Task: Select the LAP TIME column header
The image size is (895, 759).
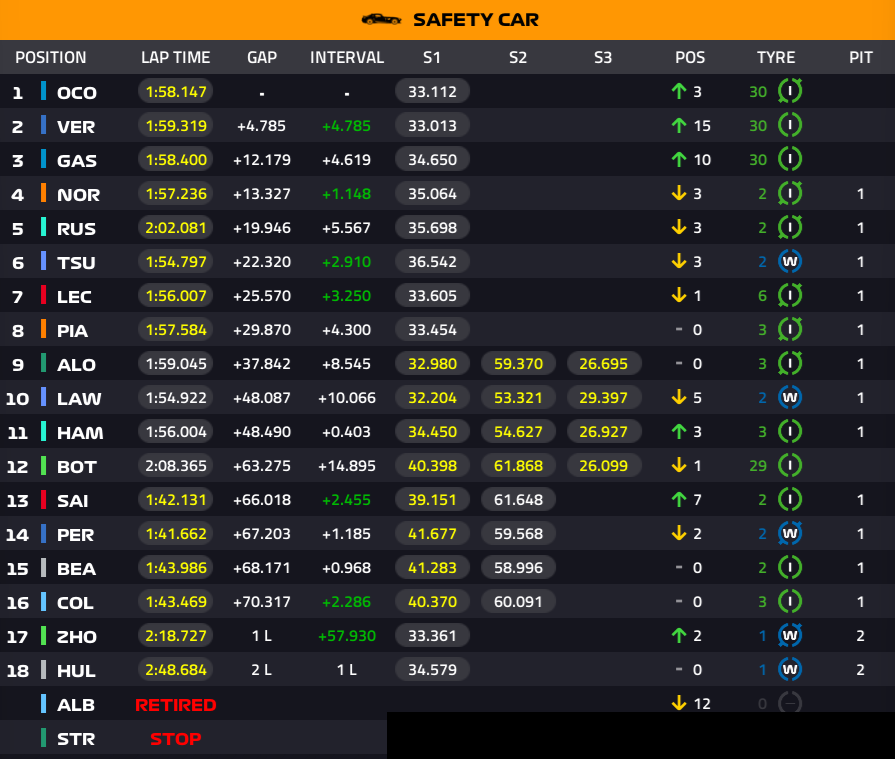Action: [x=175, y=58]
